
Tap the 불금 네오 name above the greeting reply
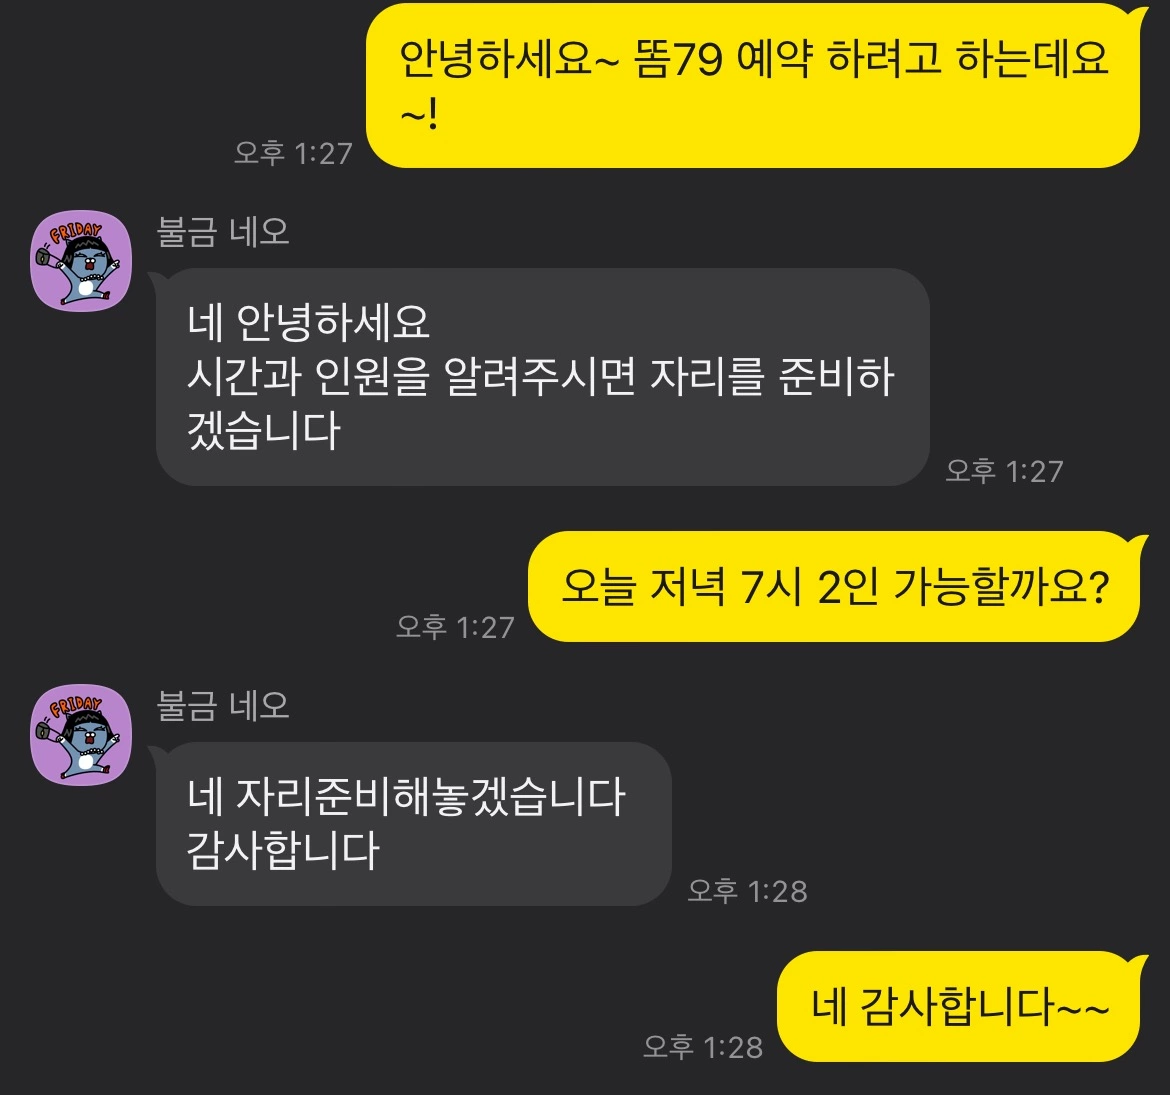click(222, 232)
